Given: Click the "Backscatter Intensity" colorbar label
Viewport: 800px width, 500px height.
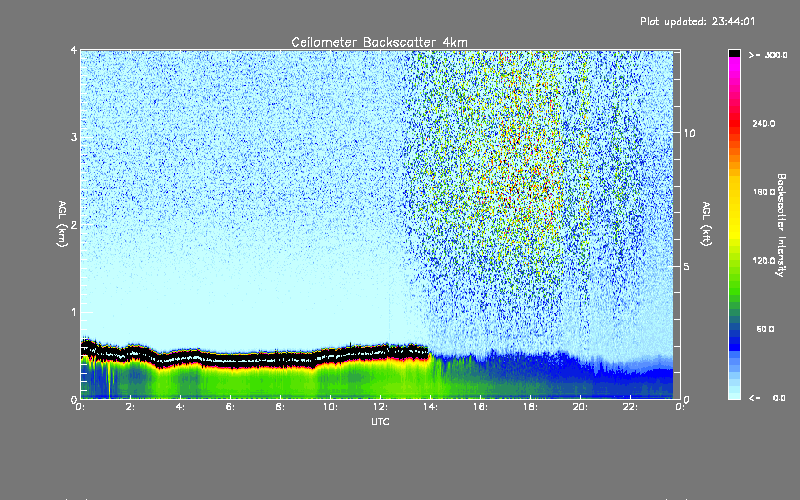Looking at the screenshot, I should pyautogui.click(x=781, y=225).
